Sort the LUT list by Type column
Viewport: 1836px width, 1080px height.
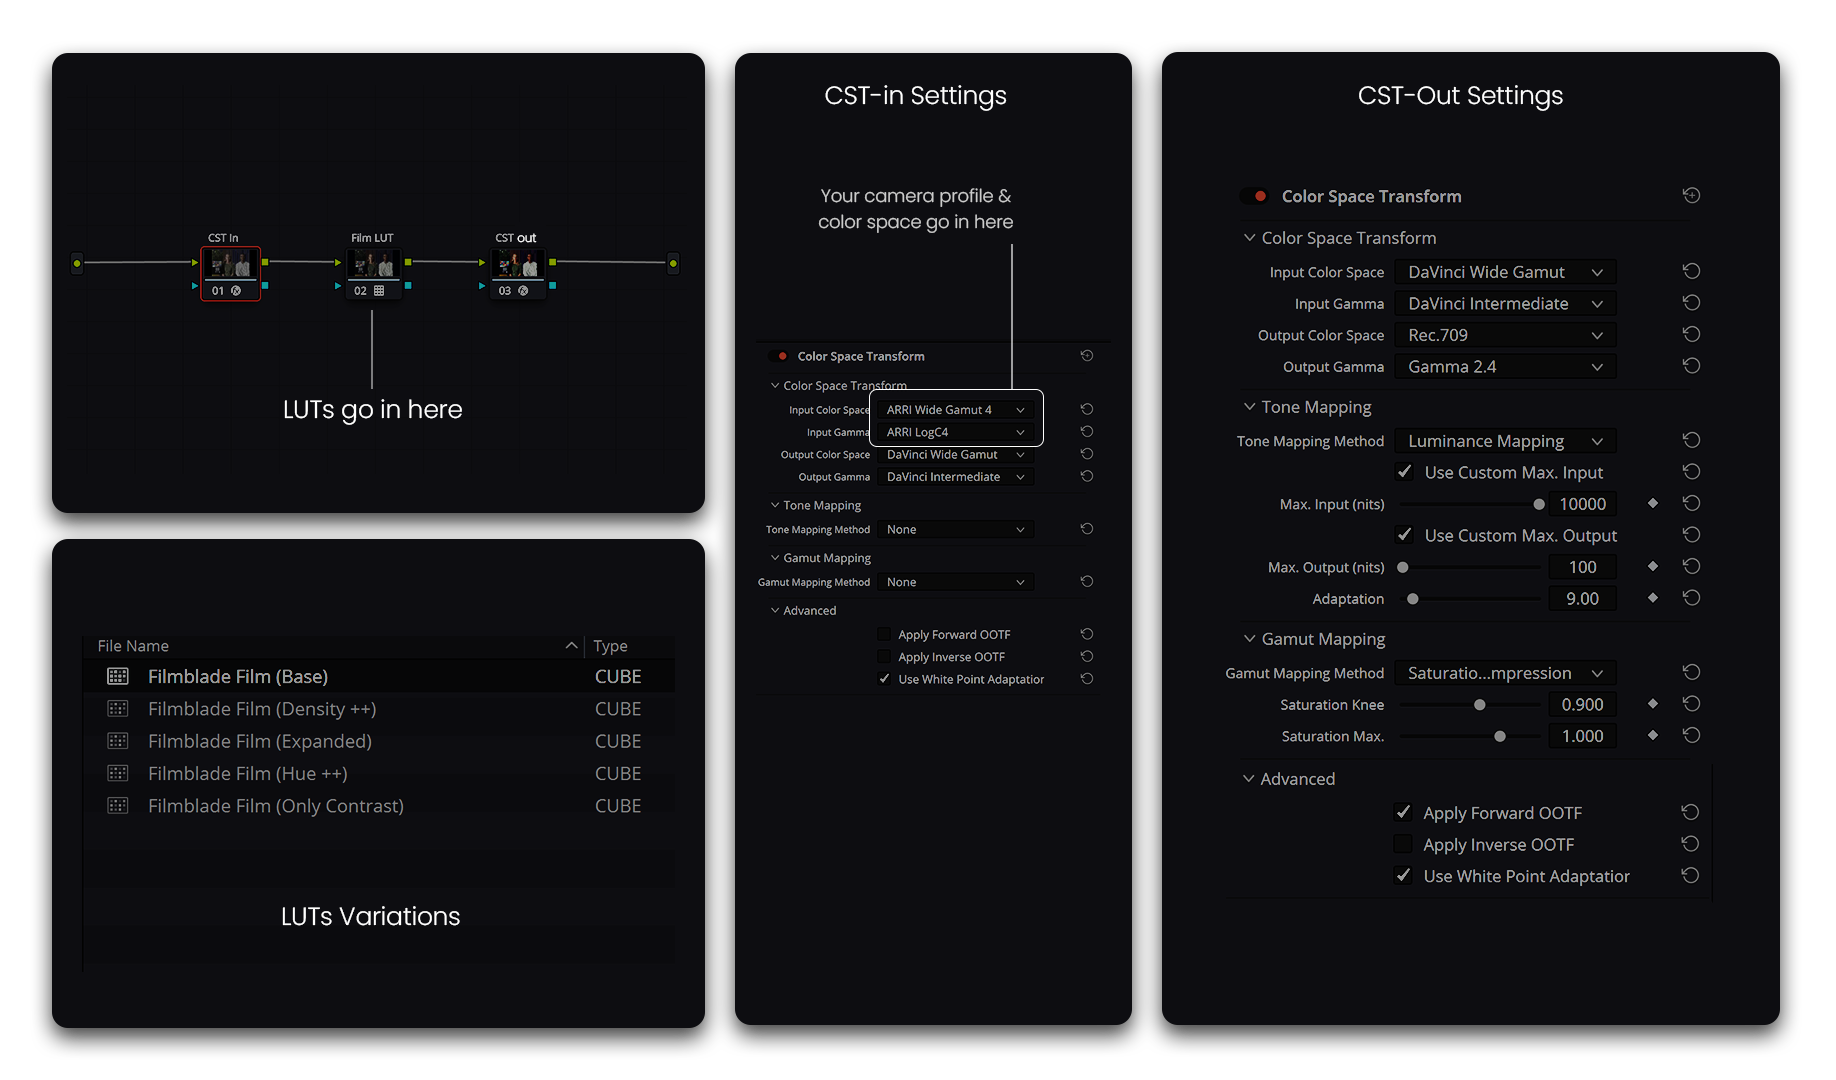click(610, 646)
